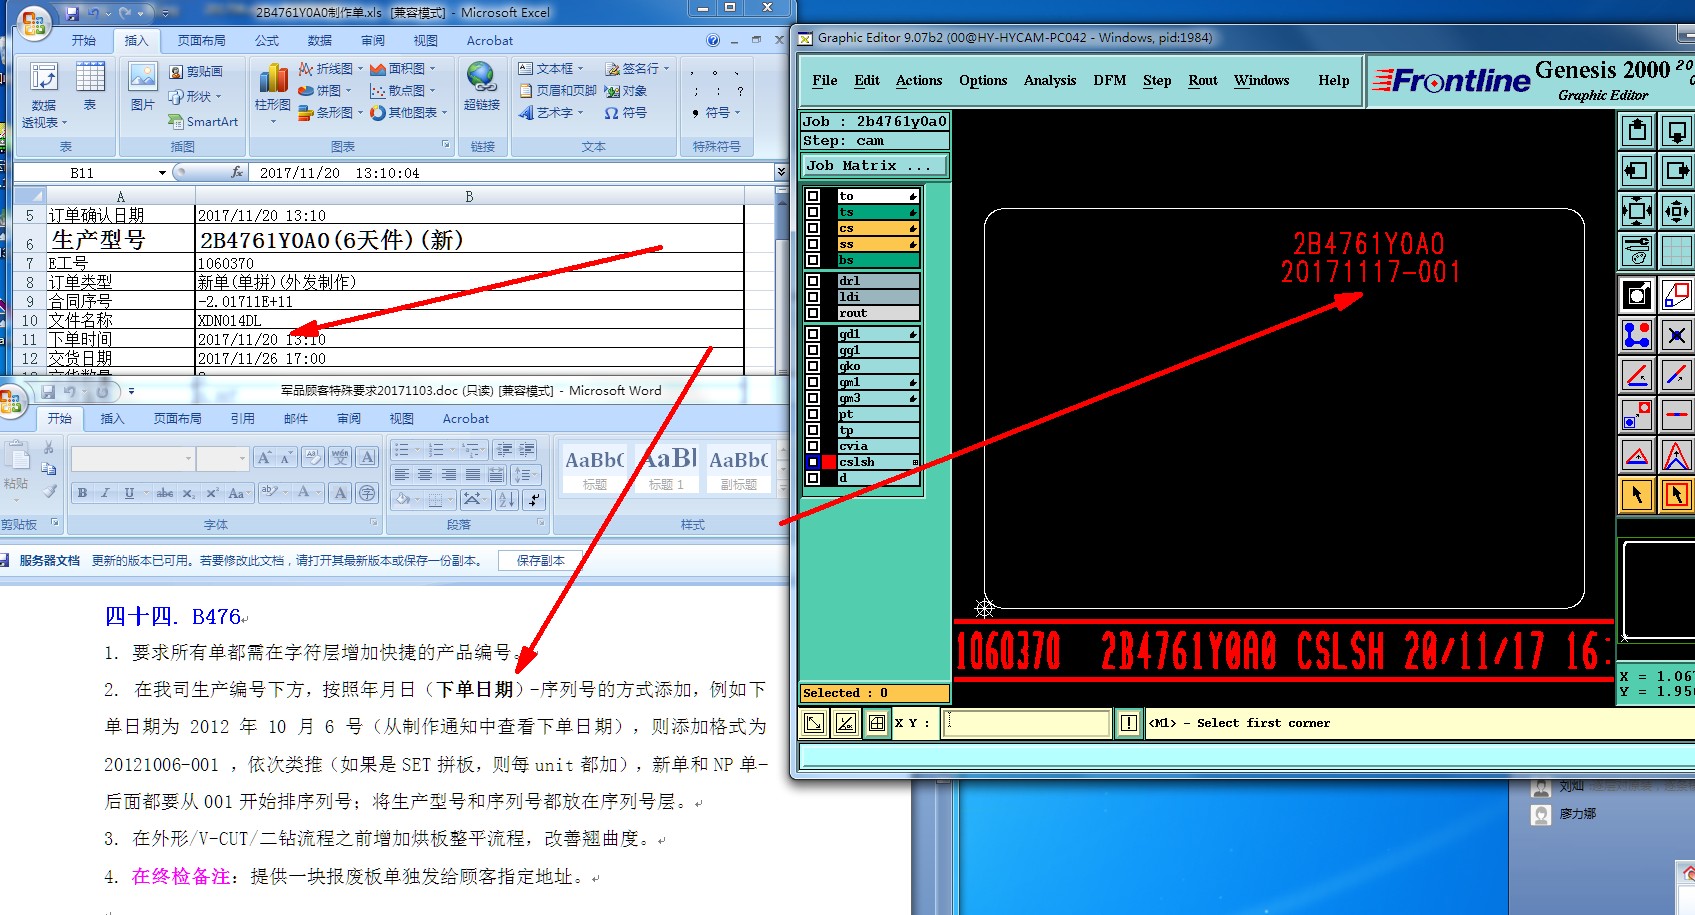Image resolution: width=1695 pixels, height=915 pixels.
Task: Click the Job Matrix button
Action: click(875, 166)
